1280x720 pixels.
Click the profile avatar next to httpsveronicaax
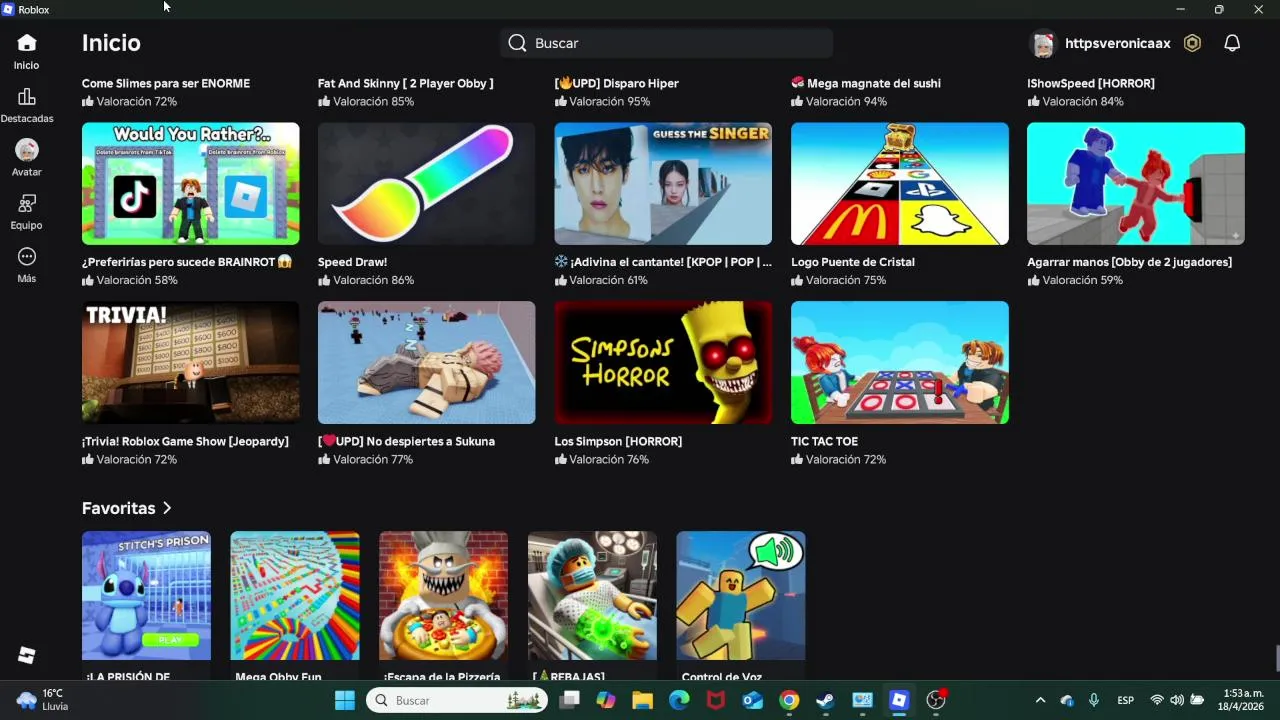click(x=1043, y=44)
